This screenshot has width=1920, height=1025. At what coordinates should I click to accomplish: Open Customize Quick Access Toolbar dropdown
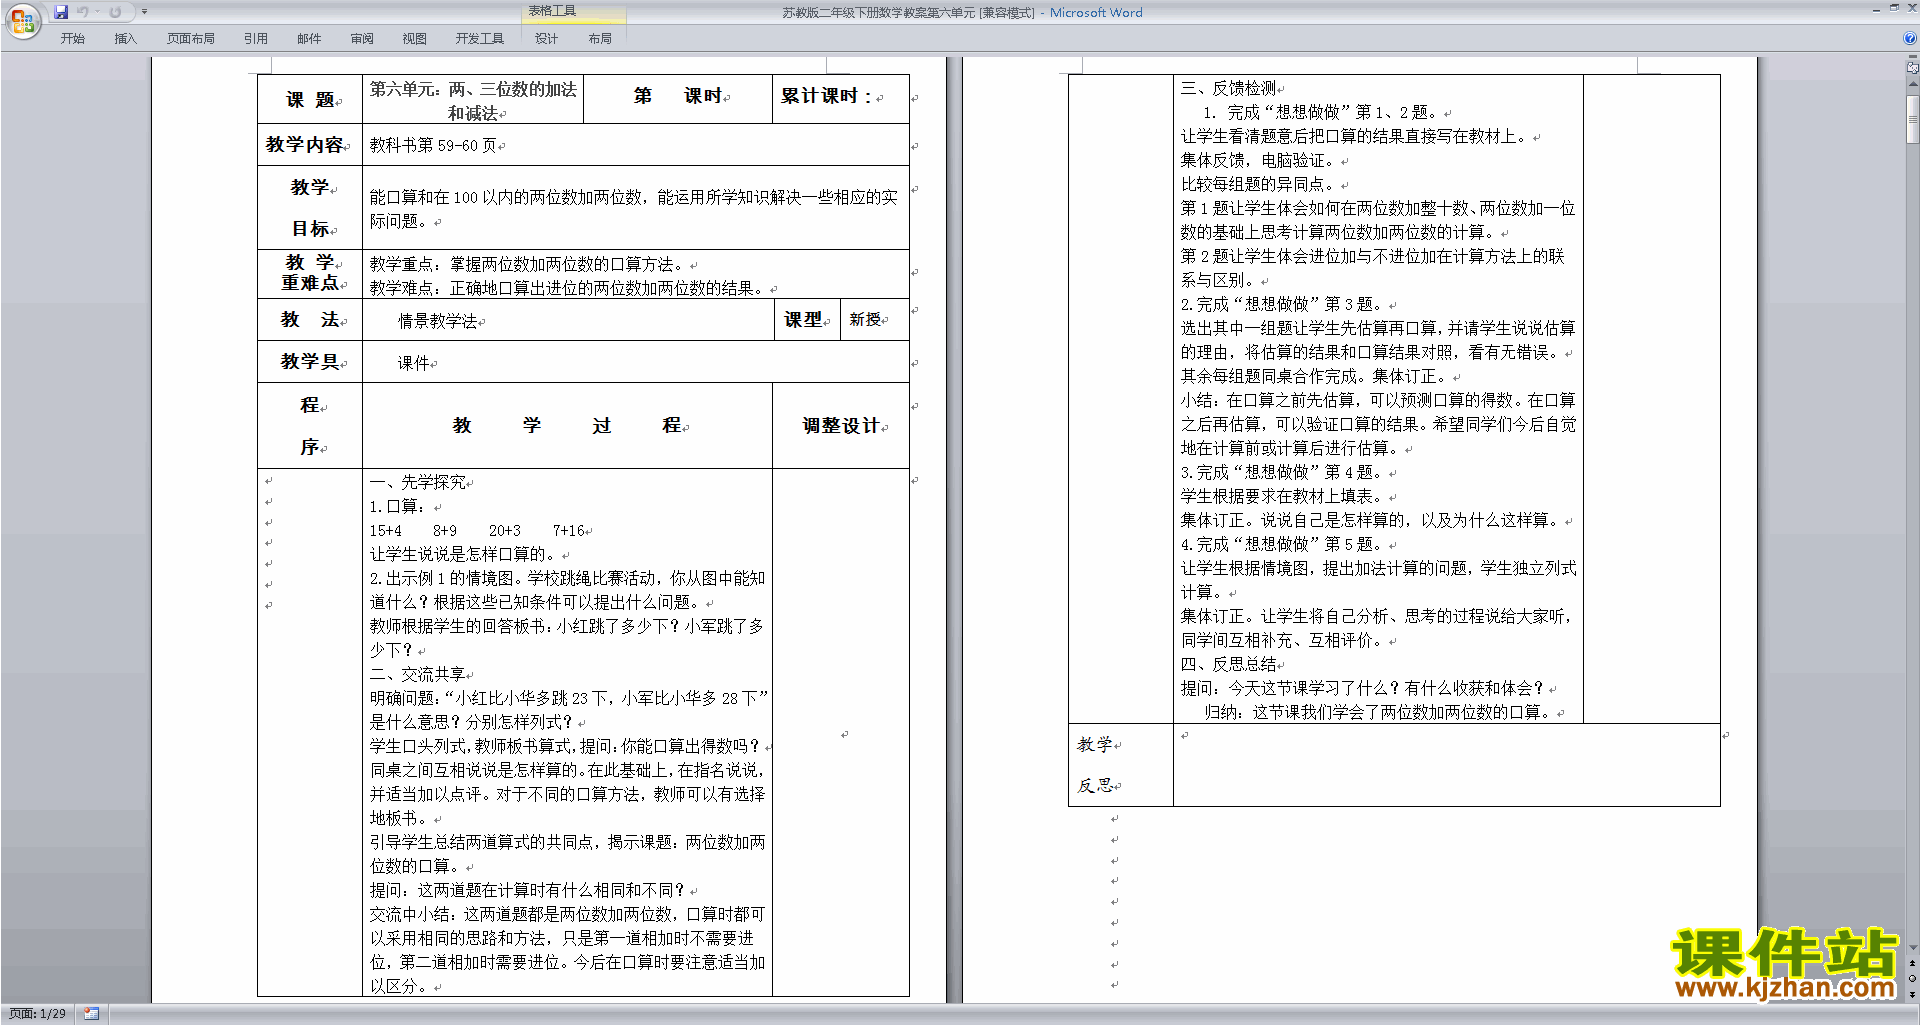coord(144,12)
